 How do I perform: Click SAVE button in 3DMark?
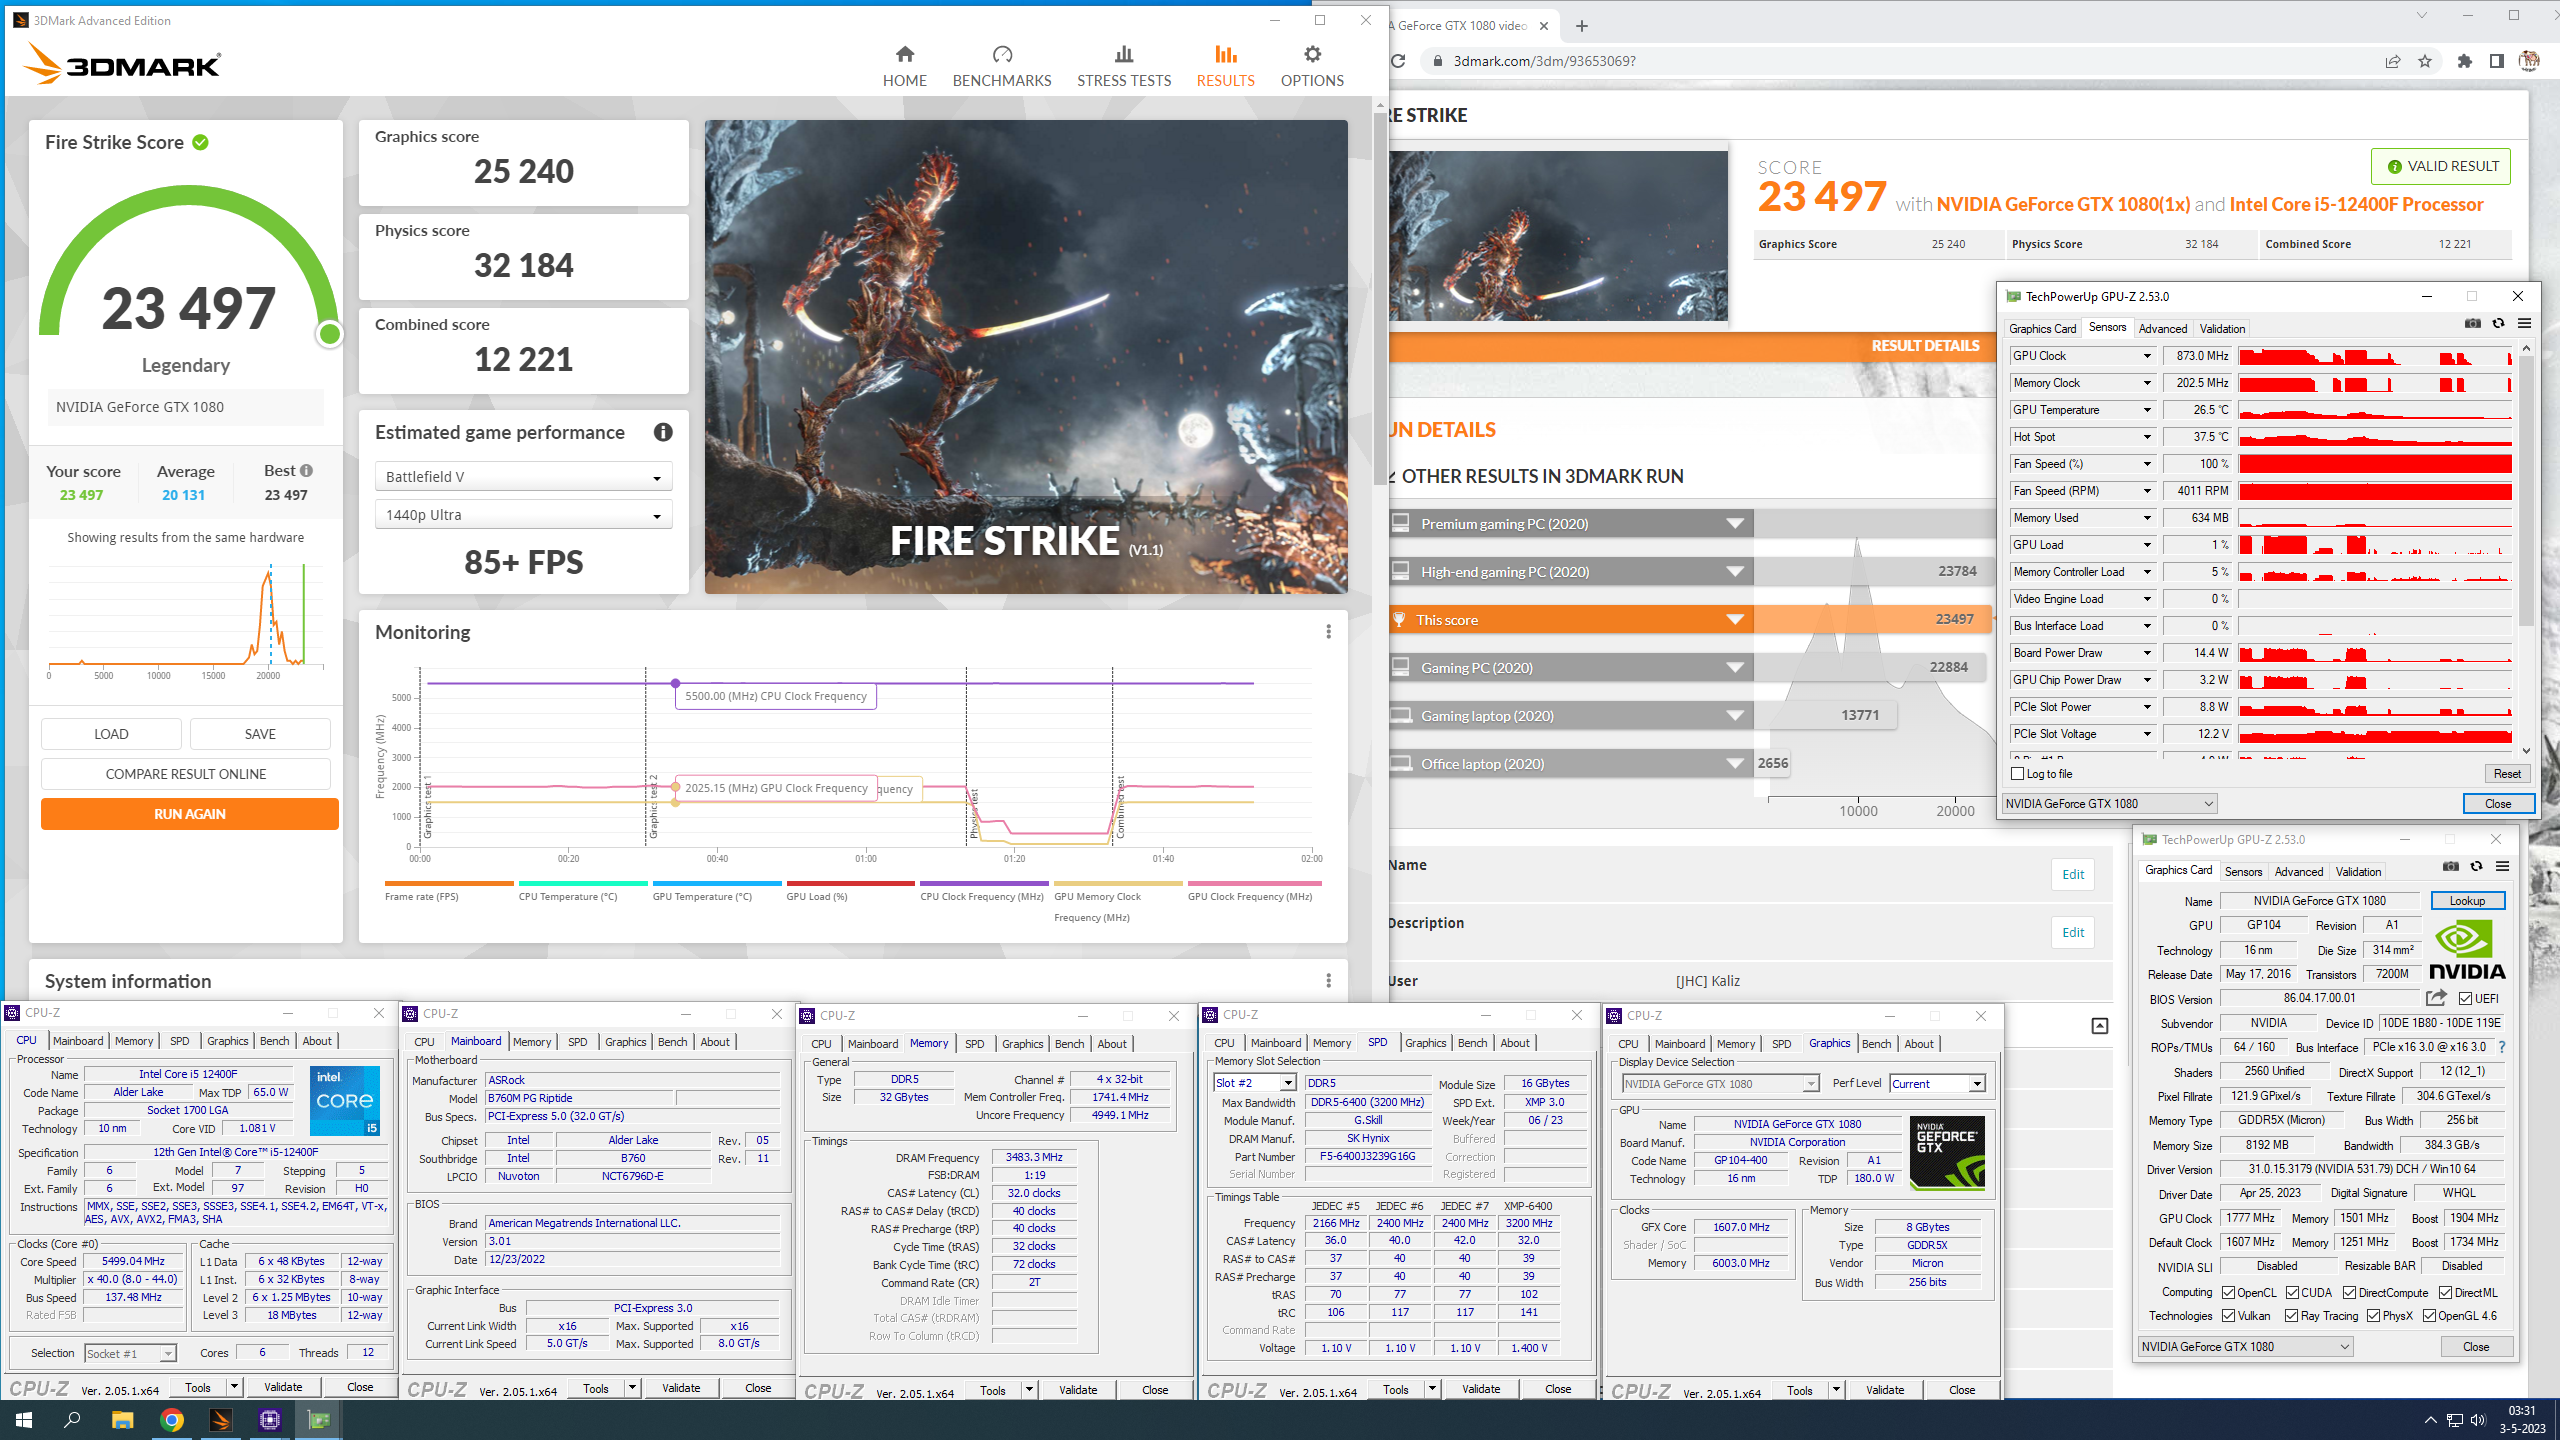click(260, 734)
